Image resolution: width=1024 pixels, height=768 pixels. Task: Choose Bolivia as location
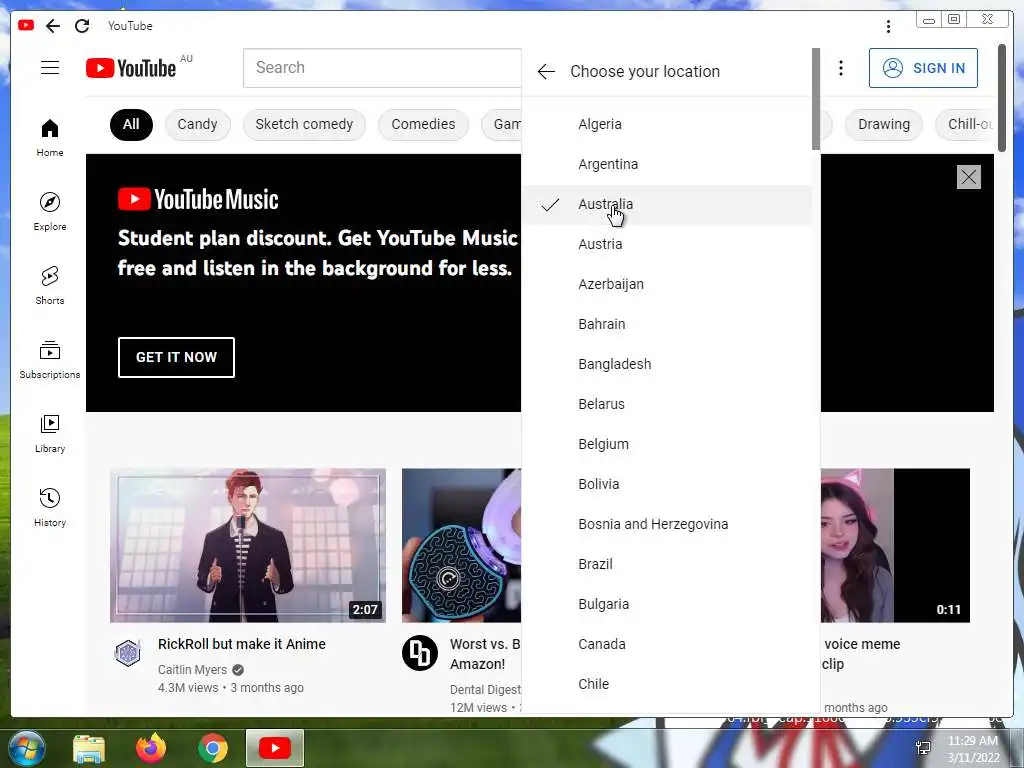click(667, 484)
